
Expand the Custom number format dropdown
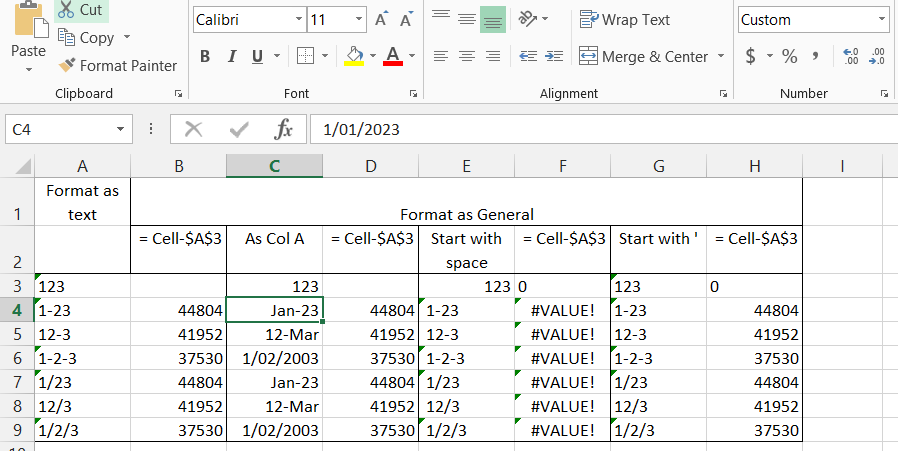880,20
